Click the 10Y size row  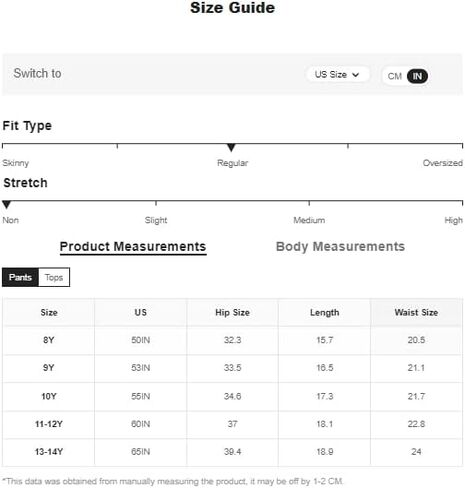232,396
